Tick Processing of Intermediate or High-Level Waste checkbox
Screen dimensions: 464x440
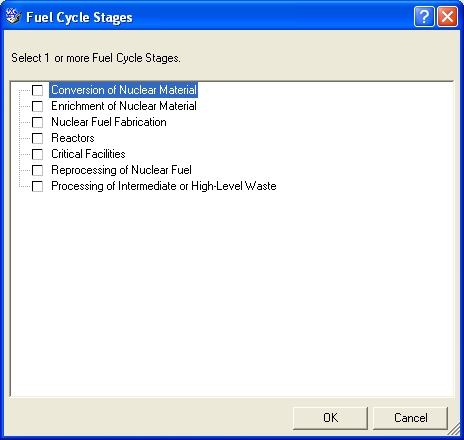37,186
